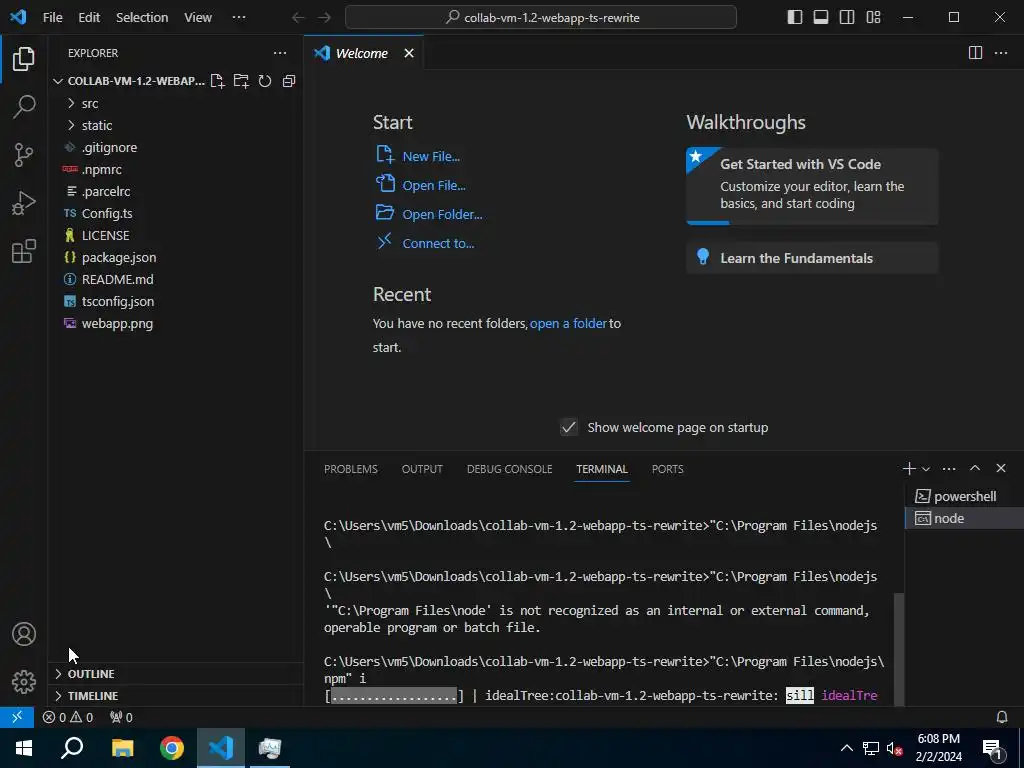
Task: Open the remote window indicator
Action: coord(17,717)
